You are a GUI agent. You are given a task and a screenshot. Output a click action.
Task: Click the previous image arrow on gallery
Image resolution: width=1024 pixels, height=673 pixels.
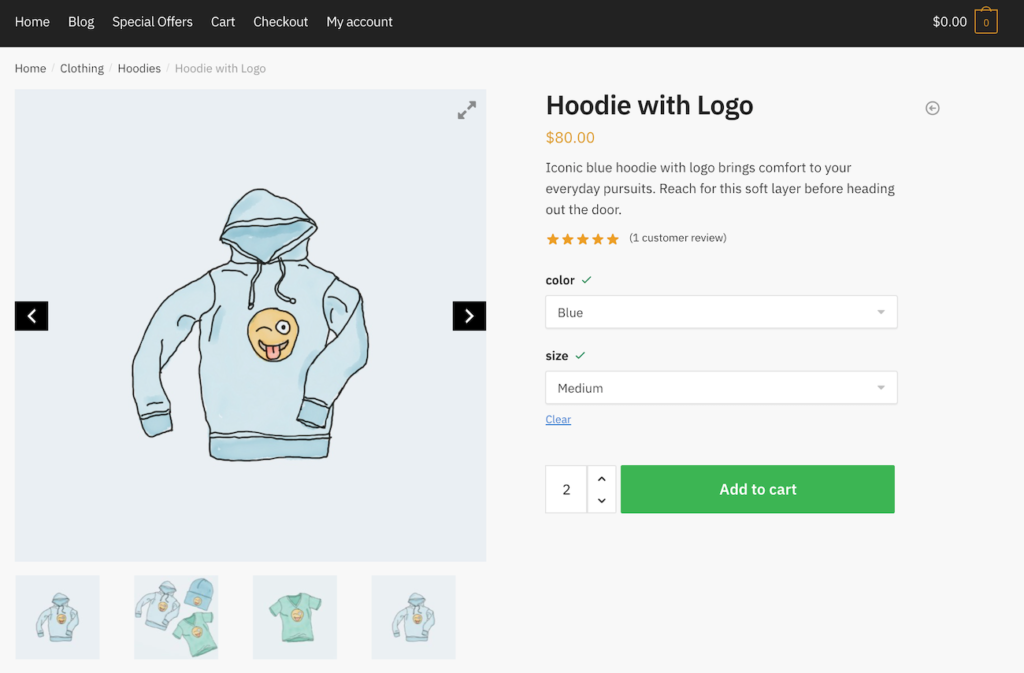click(x=31, y=316)
